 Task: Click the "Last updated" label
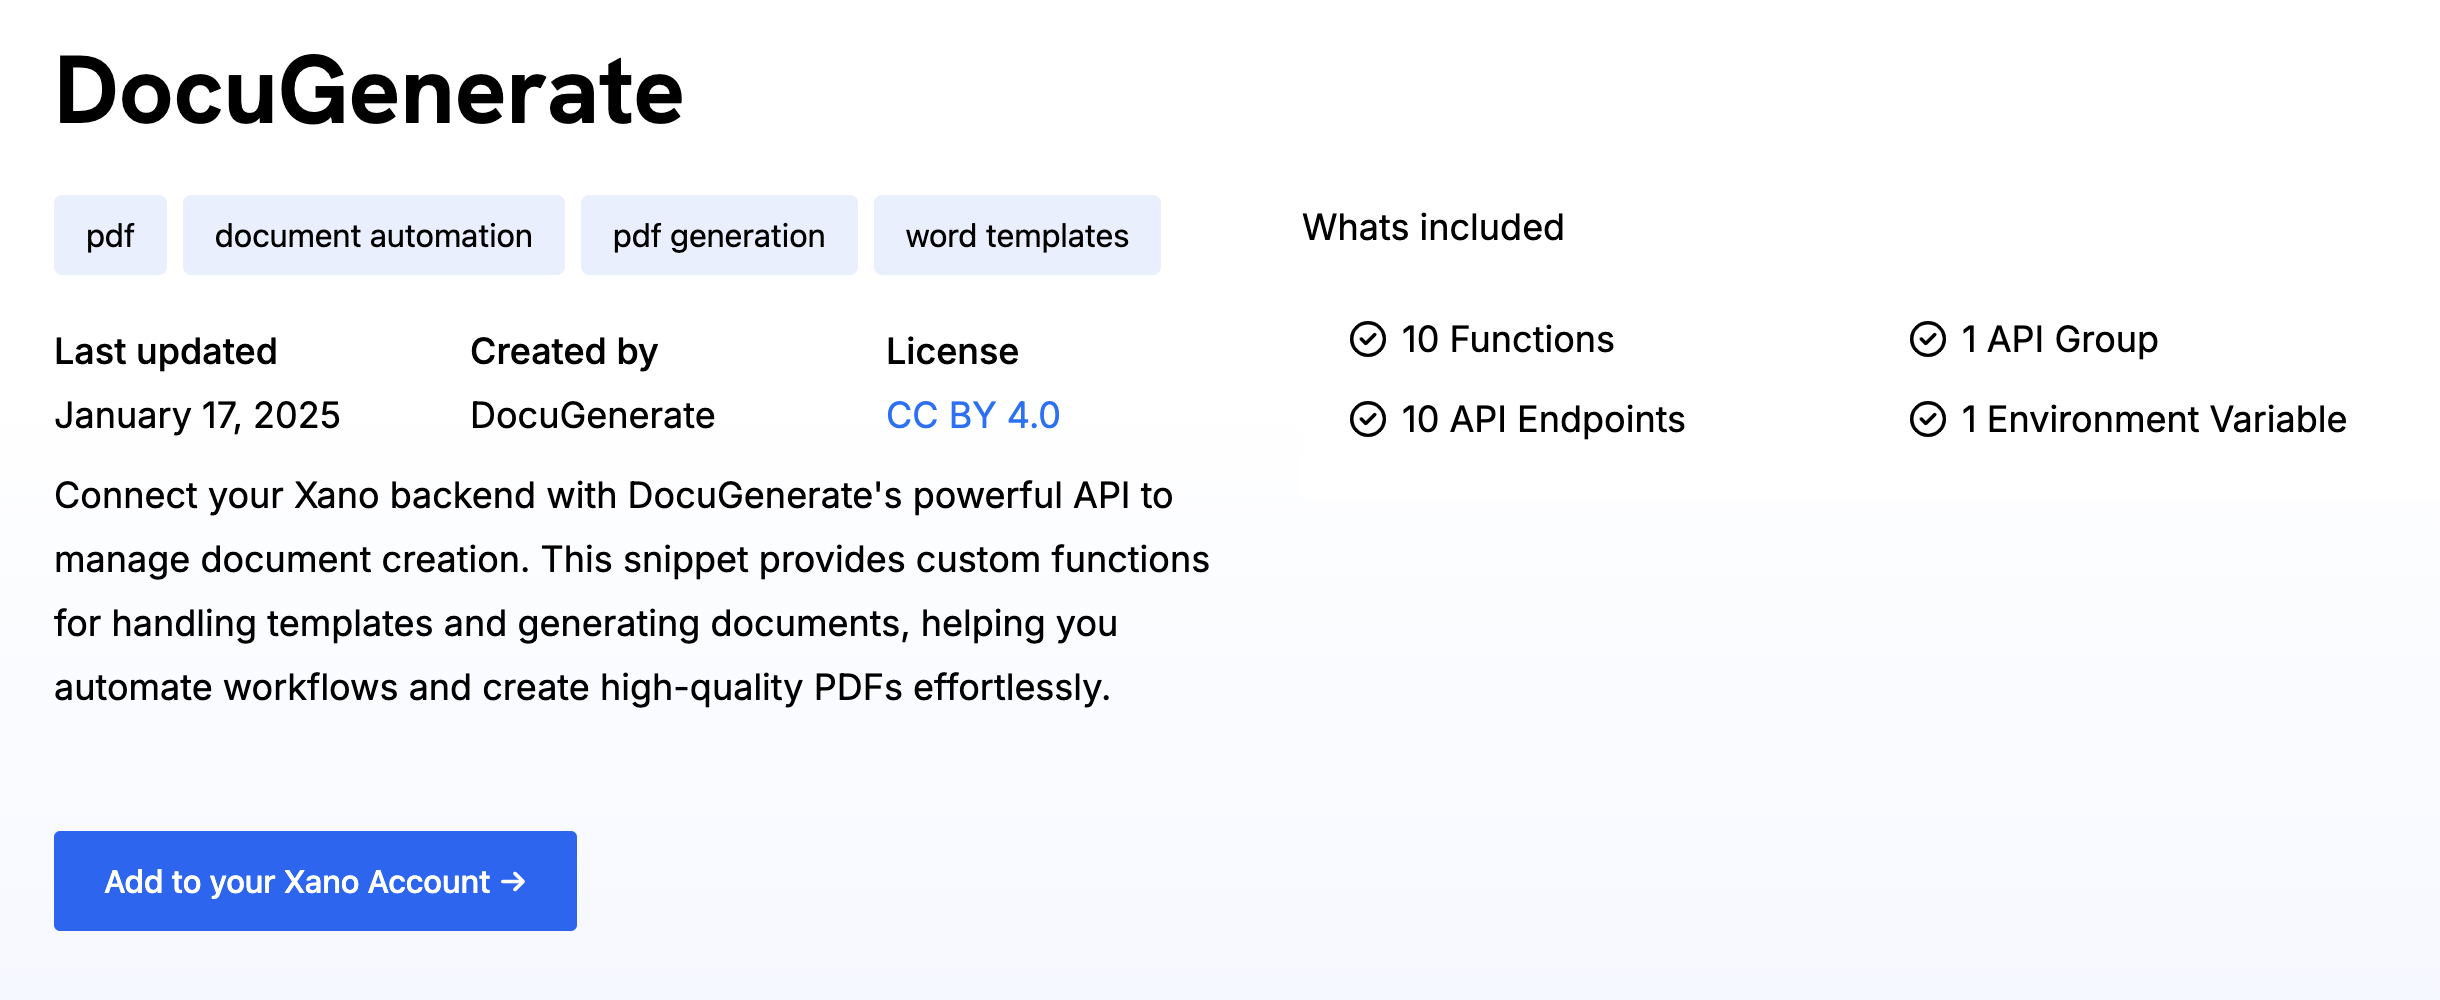click(166, 351)
